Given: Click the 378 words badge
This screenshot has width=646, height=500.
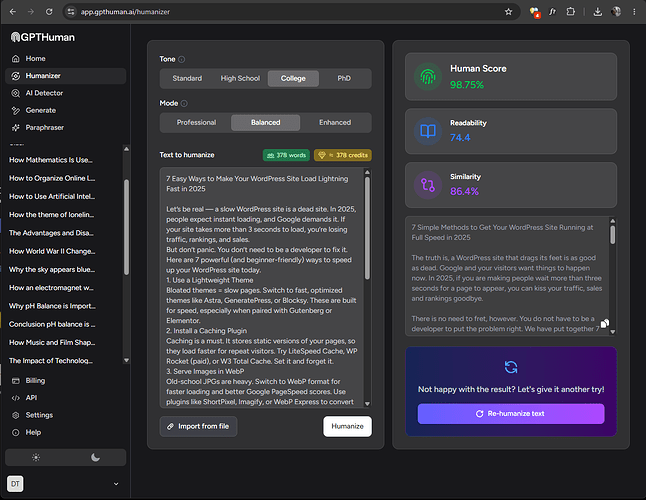Looking at the screenshot, I should (286, 155).
